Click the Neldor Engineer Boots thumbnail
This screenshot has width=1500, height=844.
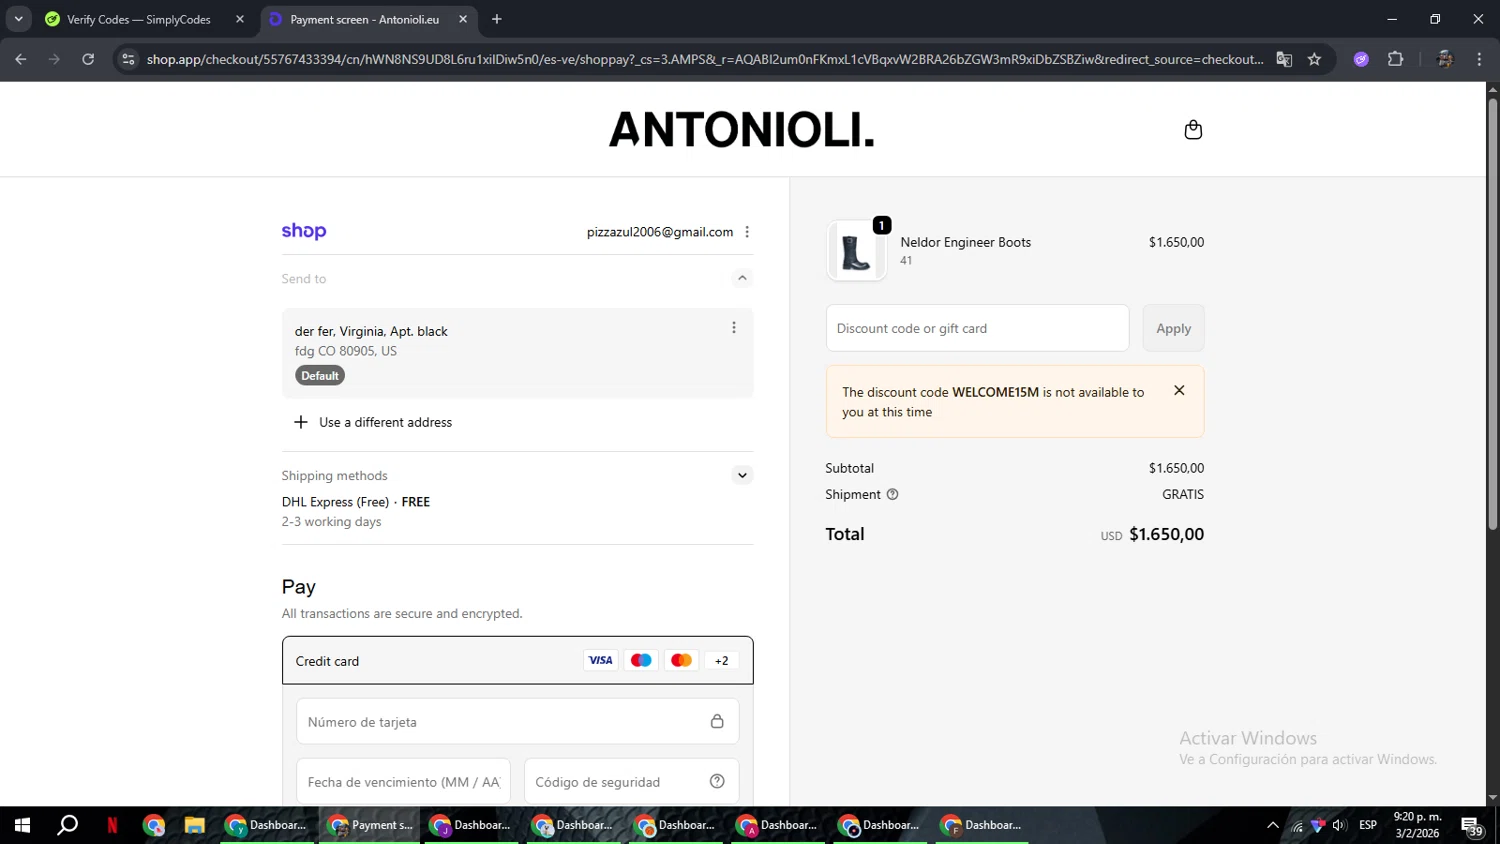coord(856,251)
